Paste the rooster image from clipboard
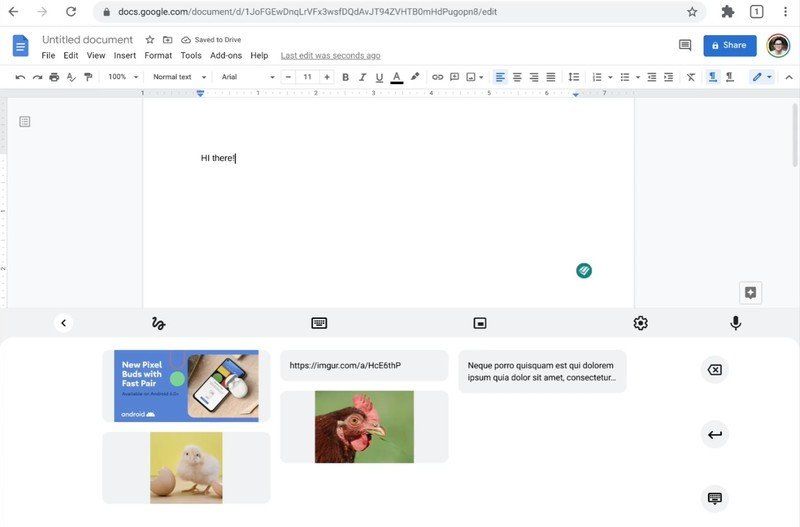The image size is (800, 527). point(364,427)
